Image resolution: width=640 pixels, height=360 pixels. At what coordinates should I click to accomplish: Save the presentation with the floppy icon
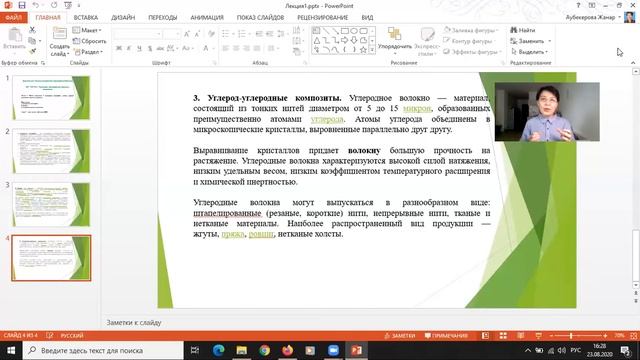tap(22, 5)
